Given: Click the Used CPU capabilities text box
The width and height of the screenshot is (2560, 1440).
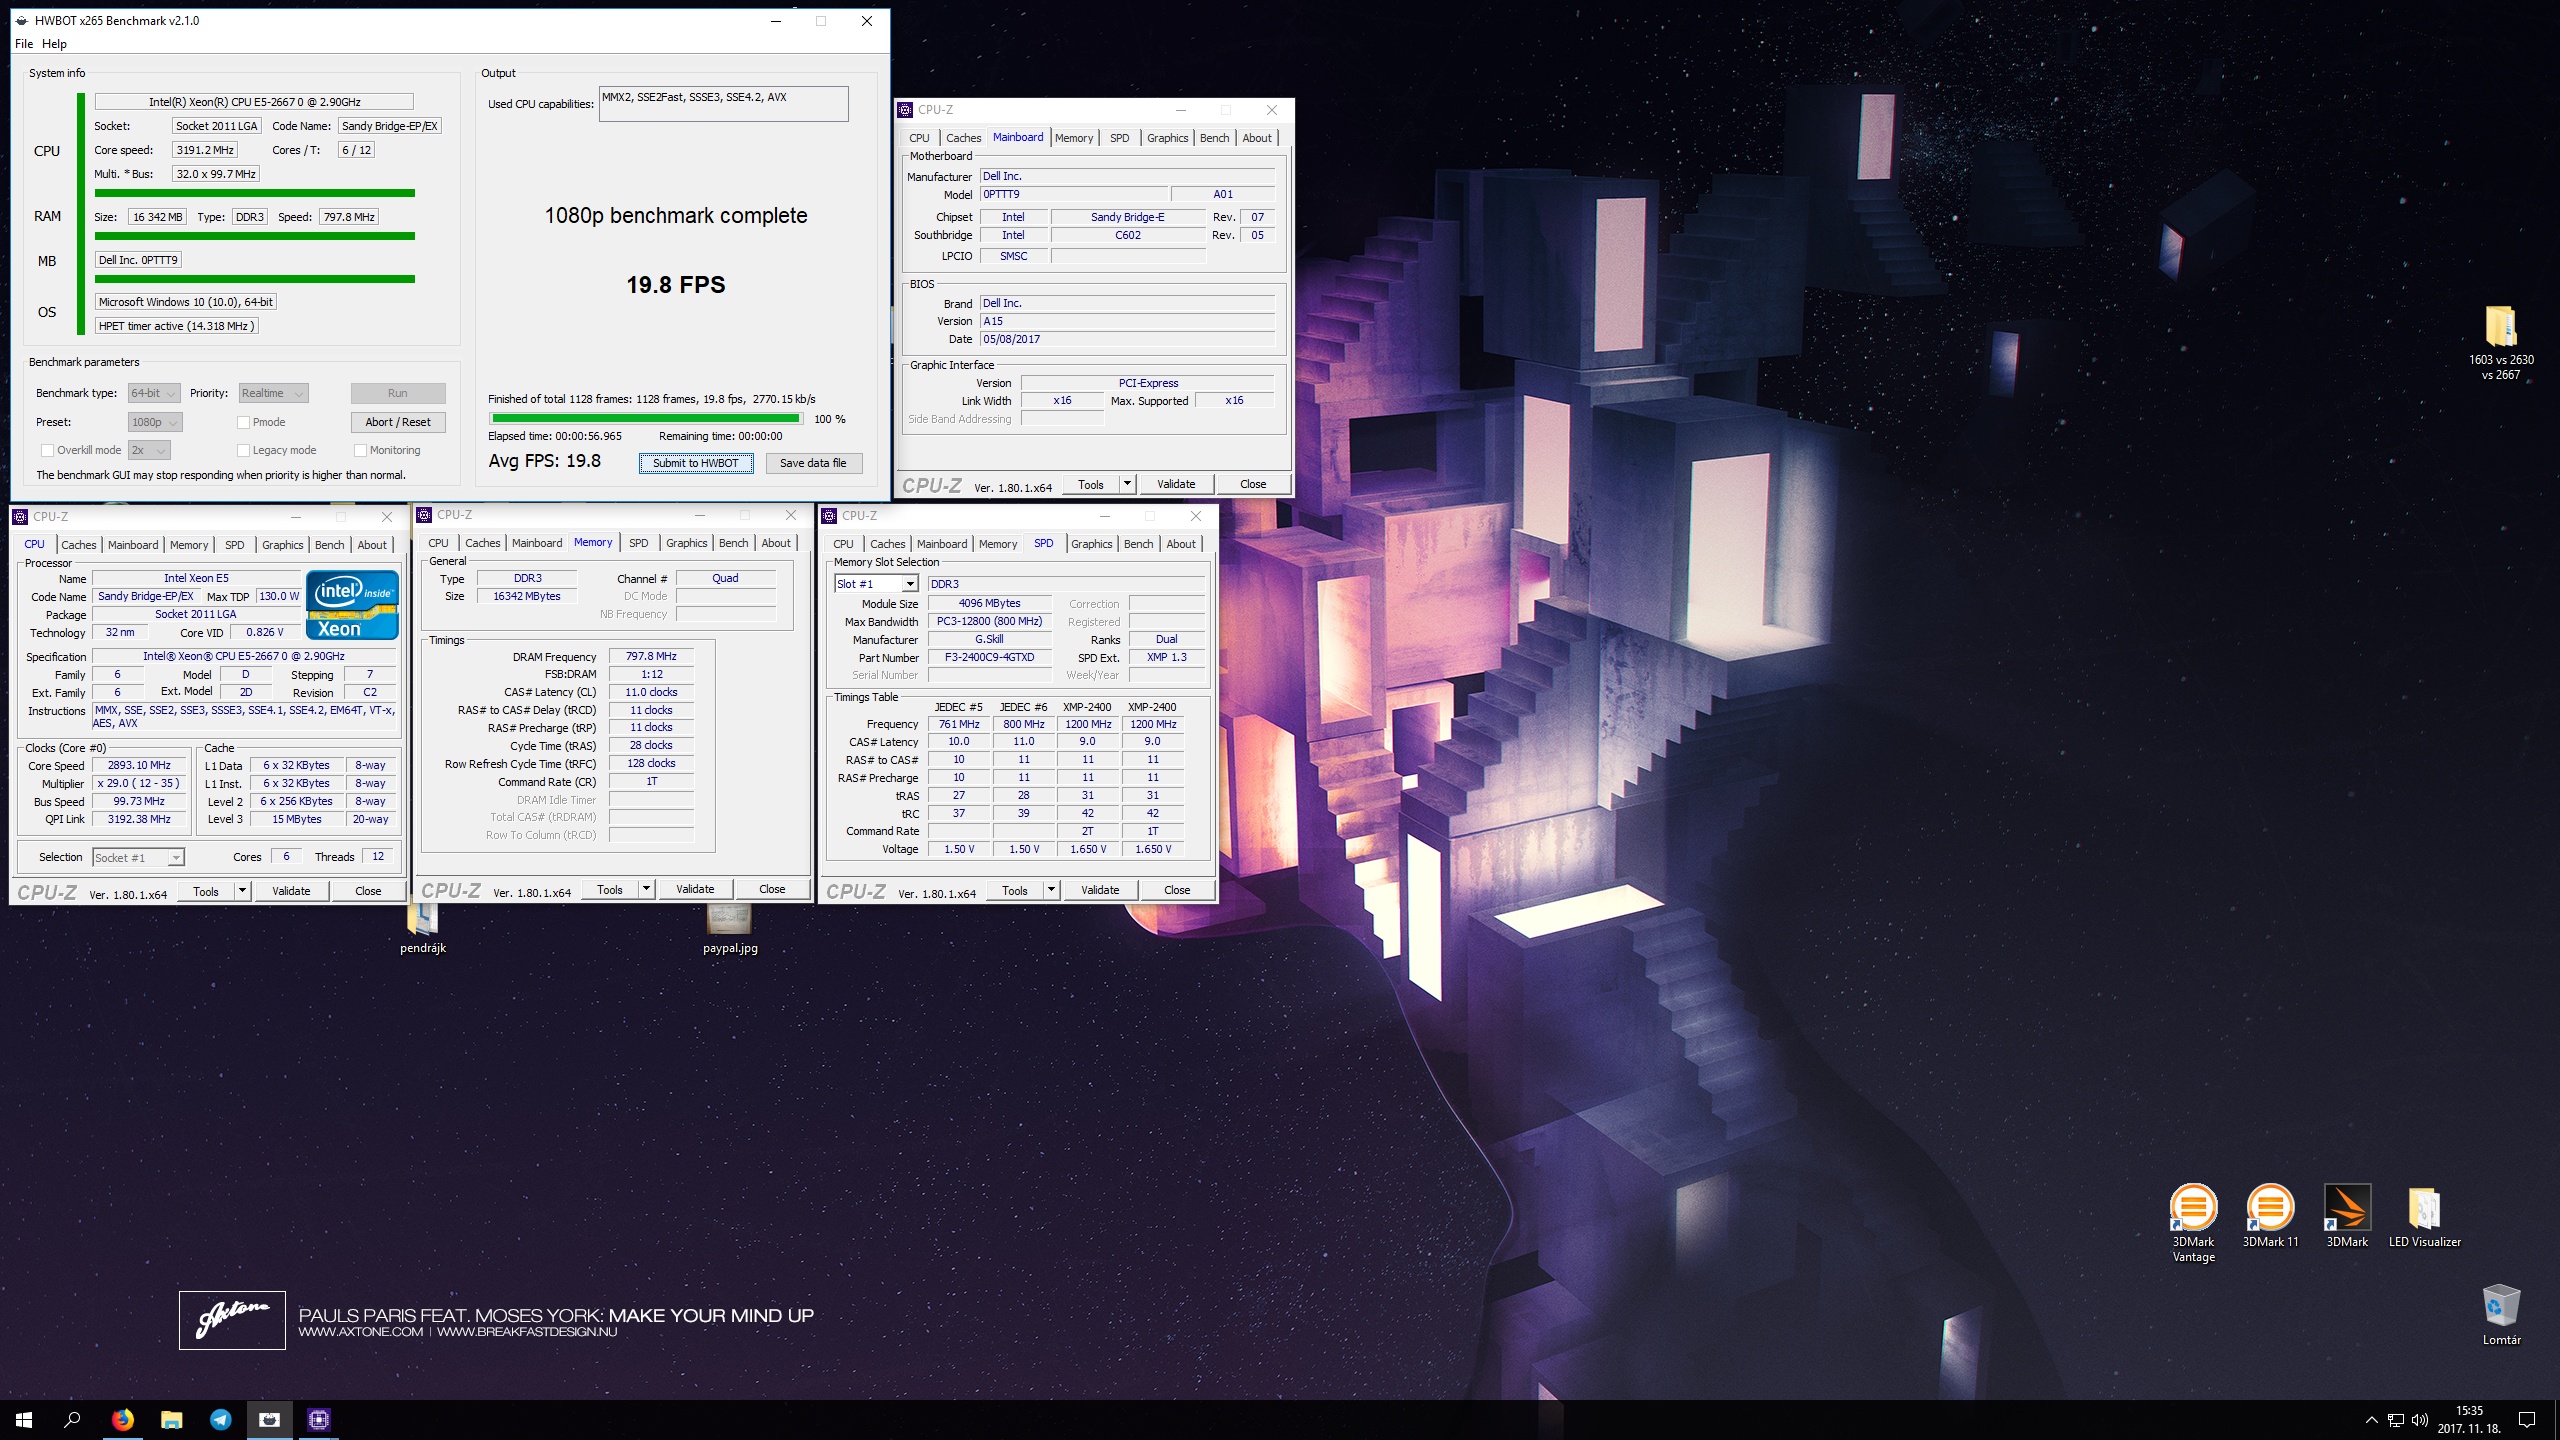Looking at the screenshot, I should 724,104.
